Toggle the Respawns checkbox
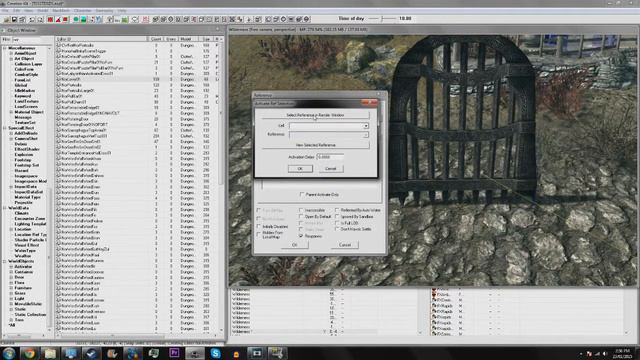Screen dimensions: 640x360 point(301,236)
